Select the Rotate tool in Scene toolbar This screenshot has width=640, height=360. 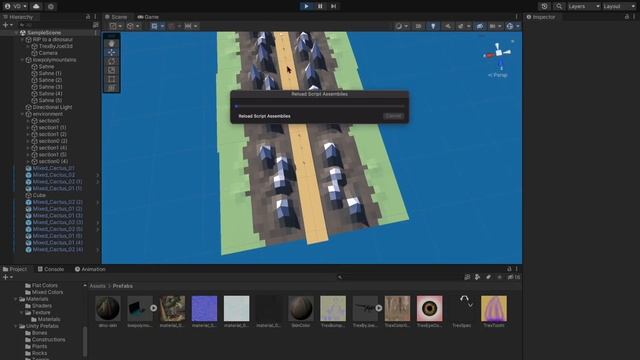[111, 61]
